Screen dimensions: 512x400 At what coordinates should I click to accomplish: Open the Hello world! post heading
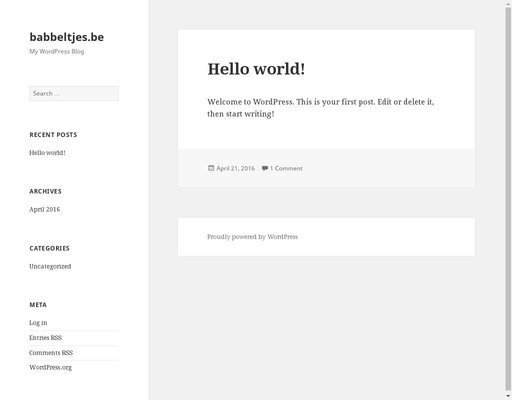pos(256,69)
